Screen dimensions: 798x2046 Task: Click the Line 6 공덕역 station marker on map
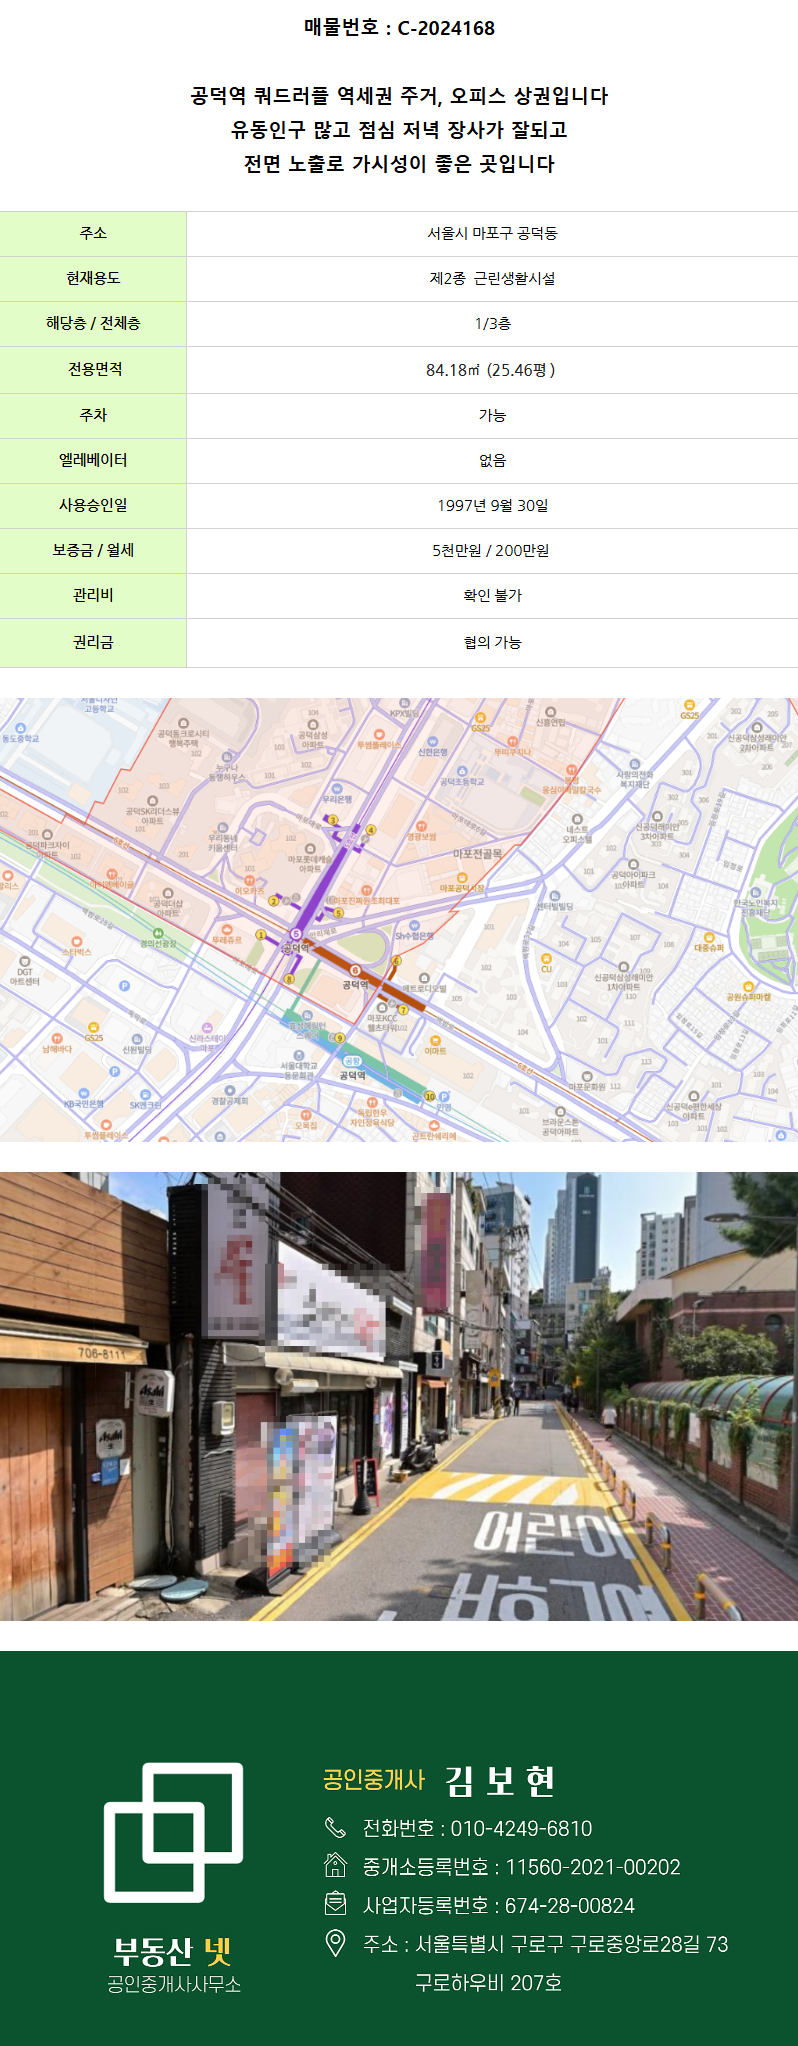coord(355,970)
